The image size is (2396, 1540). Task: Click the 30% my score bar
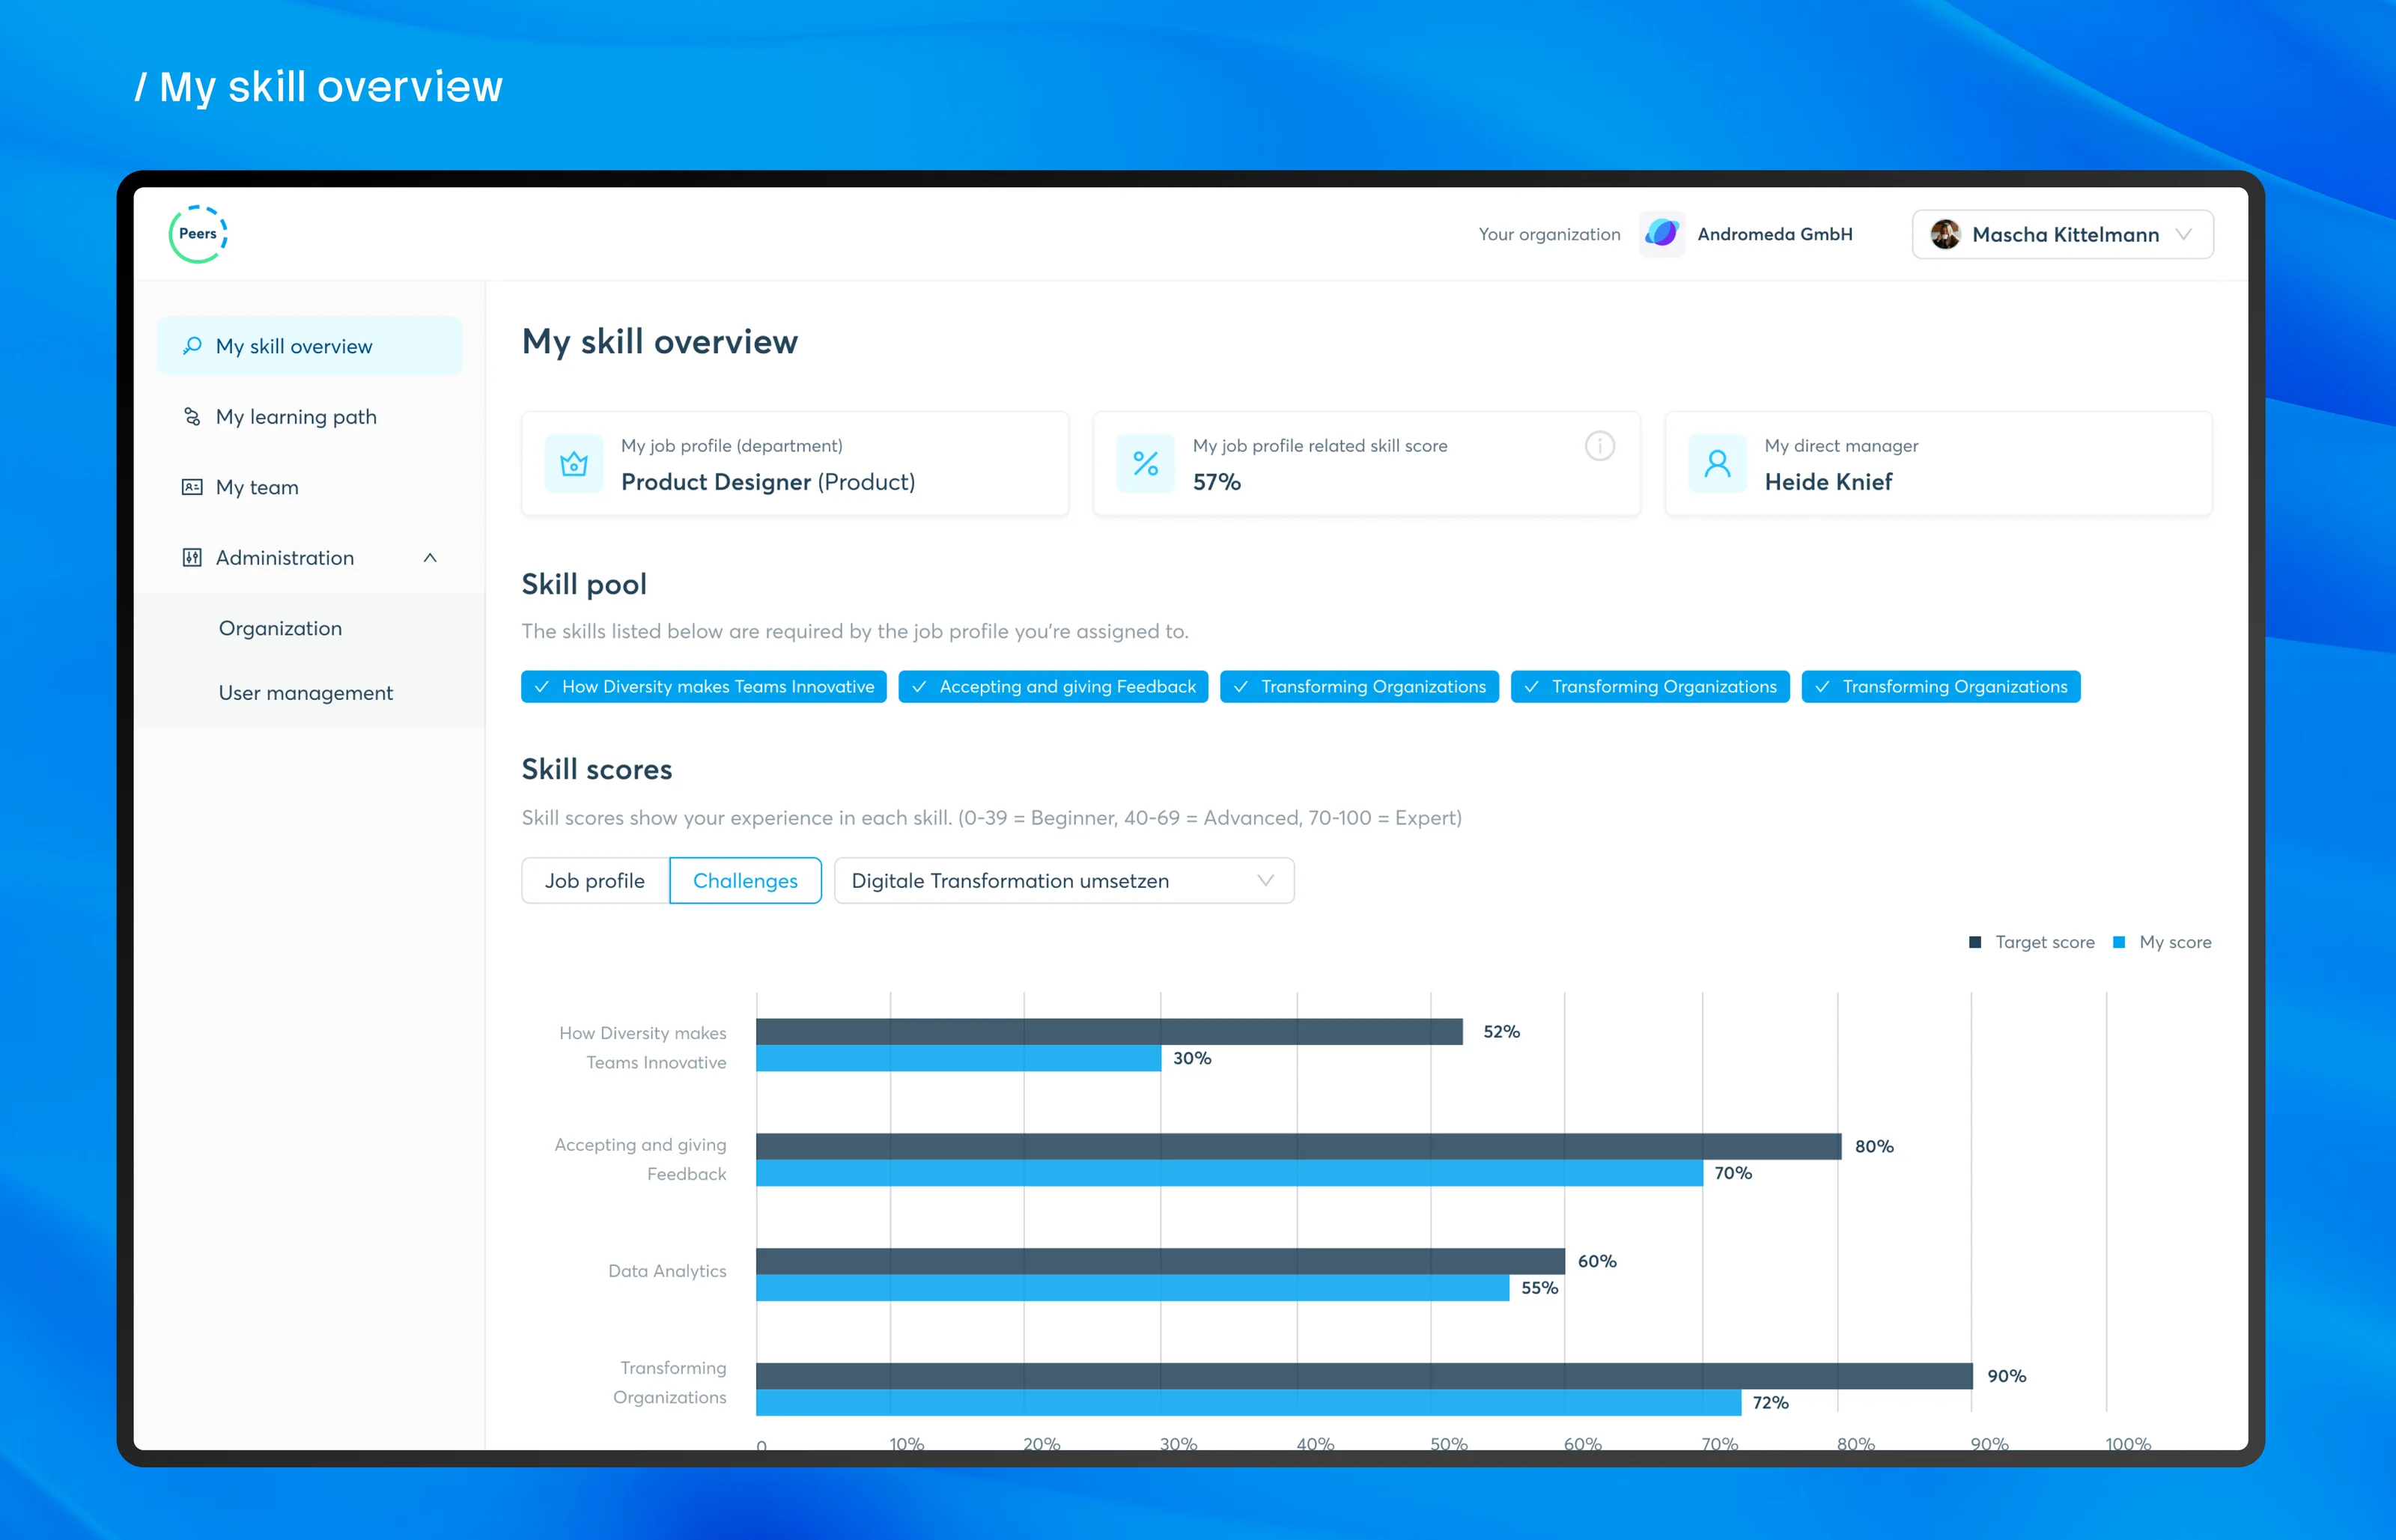click(958, 1058)
